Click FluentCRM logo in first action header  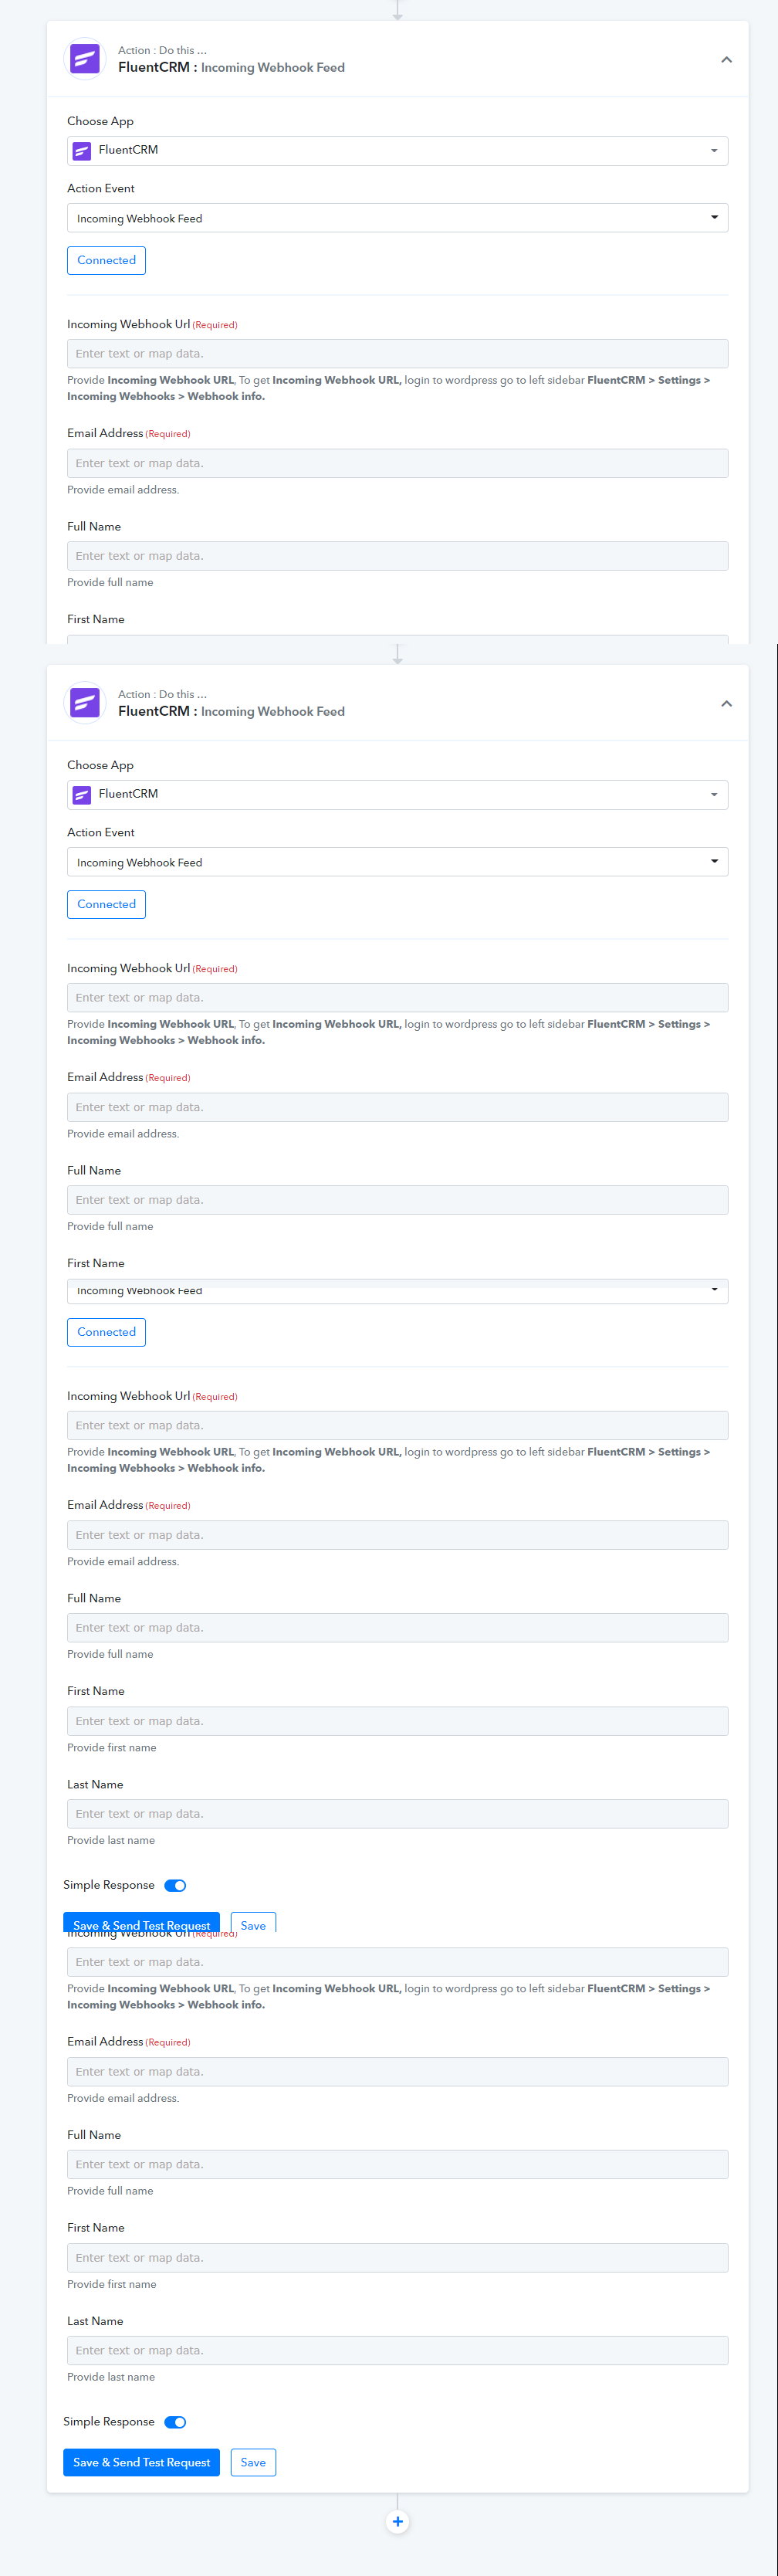tap(85, 59)
